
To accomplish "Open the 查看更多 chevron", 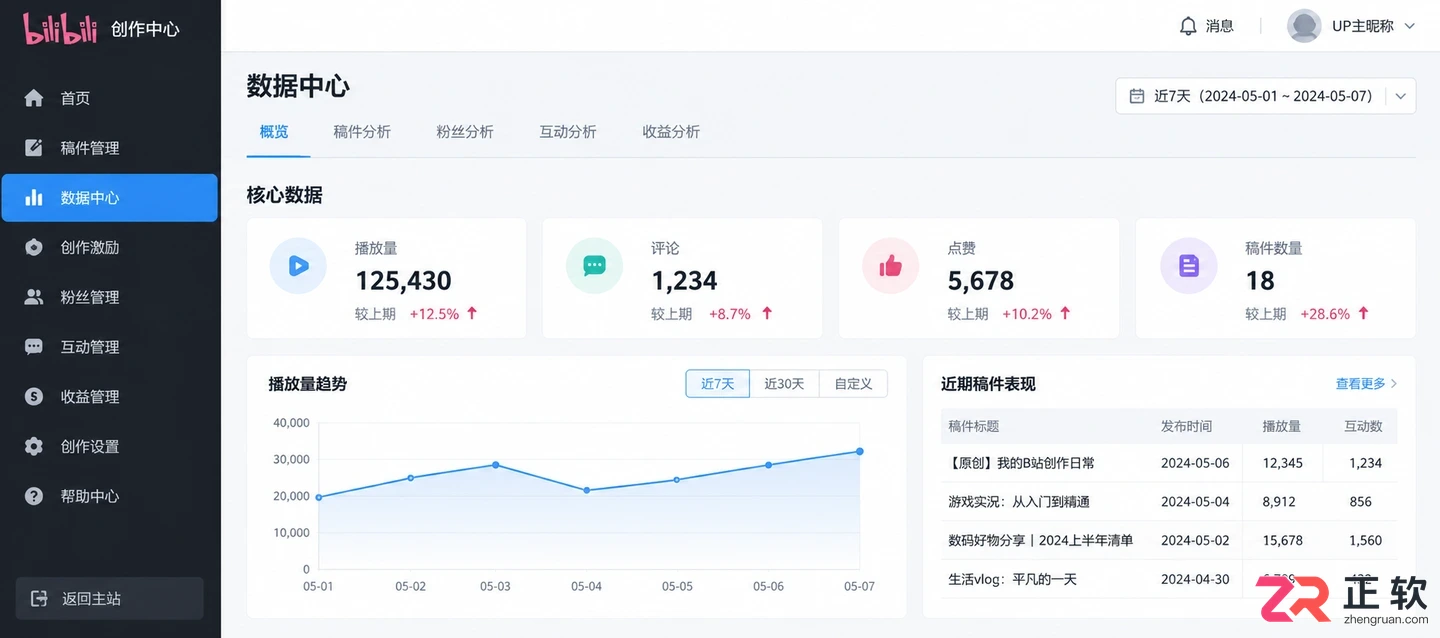I will coord(1394,384).
